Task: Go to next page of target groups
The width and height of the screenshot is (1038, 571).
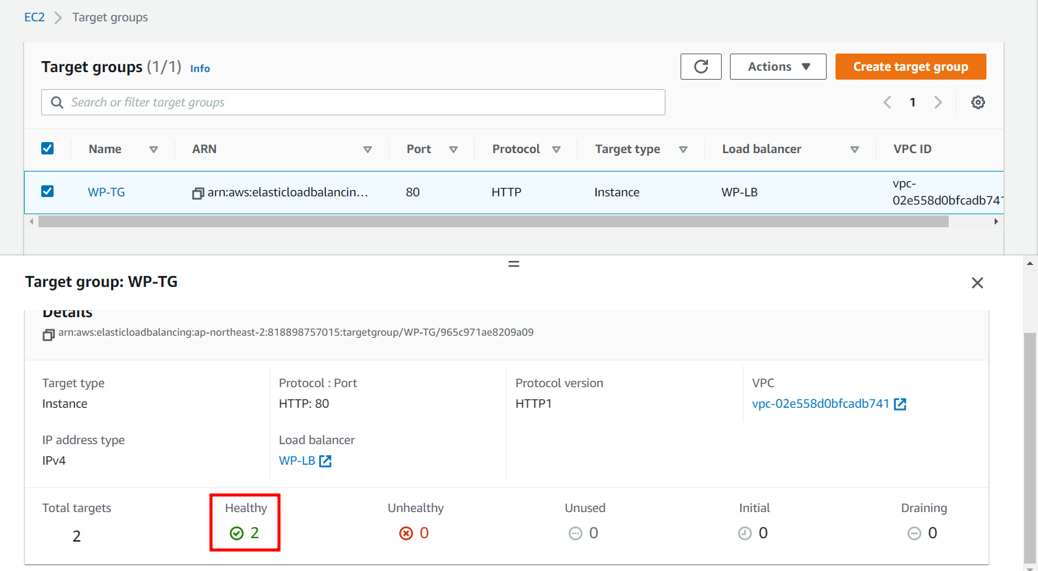Action: click(x=938, y=103)
